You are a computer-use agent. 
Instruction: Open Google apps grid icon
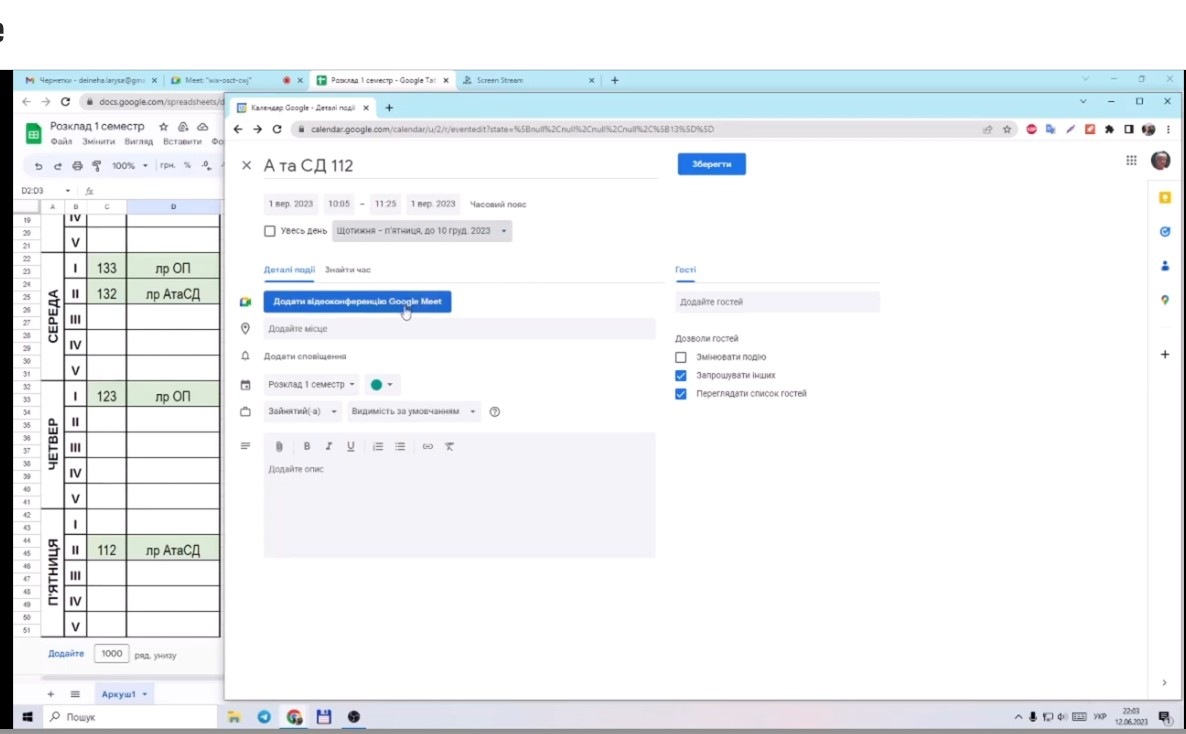tap(1131, 161)
